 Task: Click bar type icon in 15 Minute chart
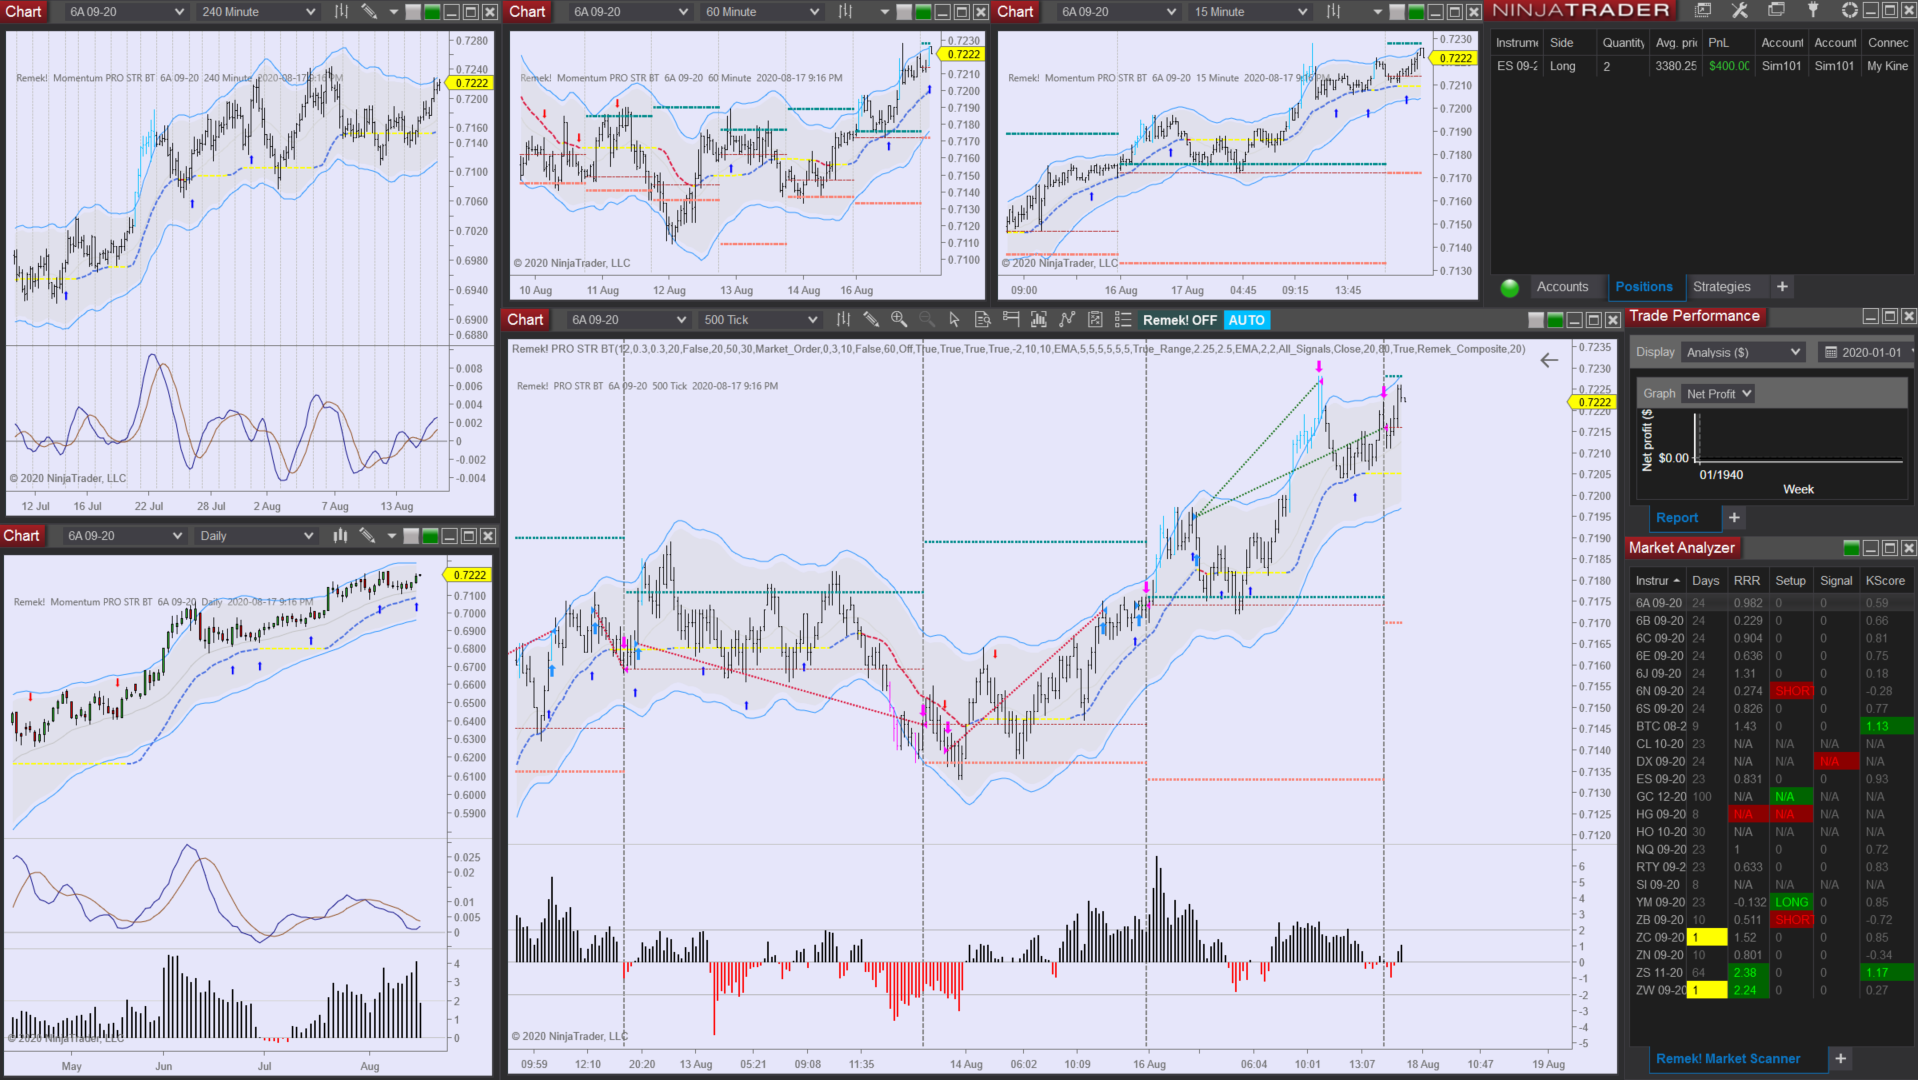[1333, 12]
